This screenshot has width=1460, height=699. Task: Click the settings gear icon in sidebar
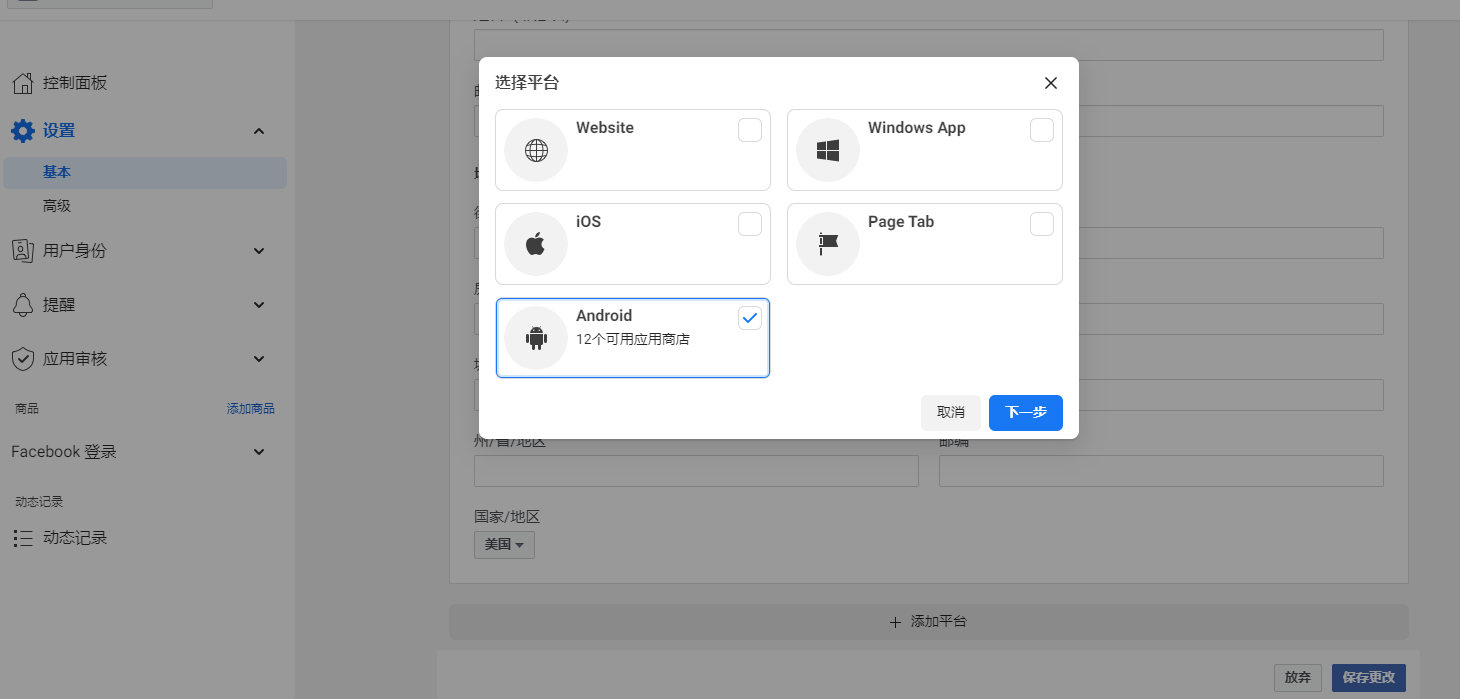23,131
